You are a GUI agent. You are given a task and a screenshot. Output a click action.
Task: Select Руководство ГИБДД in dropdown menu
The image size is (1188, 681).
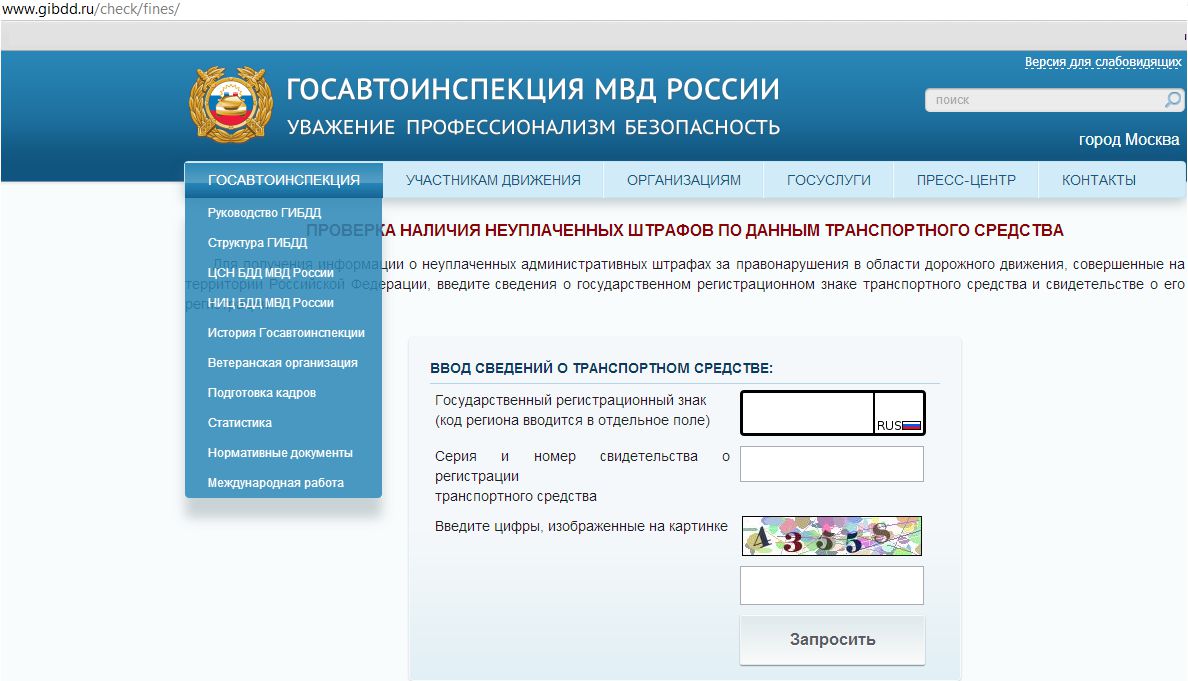(x=264, y=213)
